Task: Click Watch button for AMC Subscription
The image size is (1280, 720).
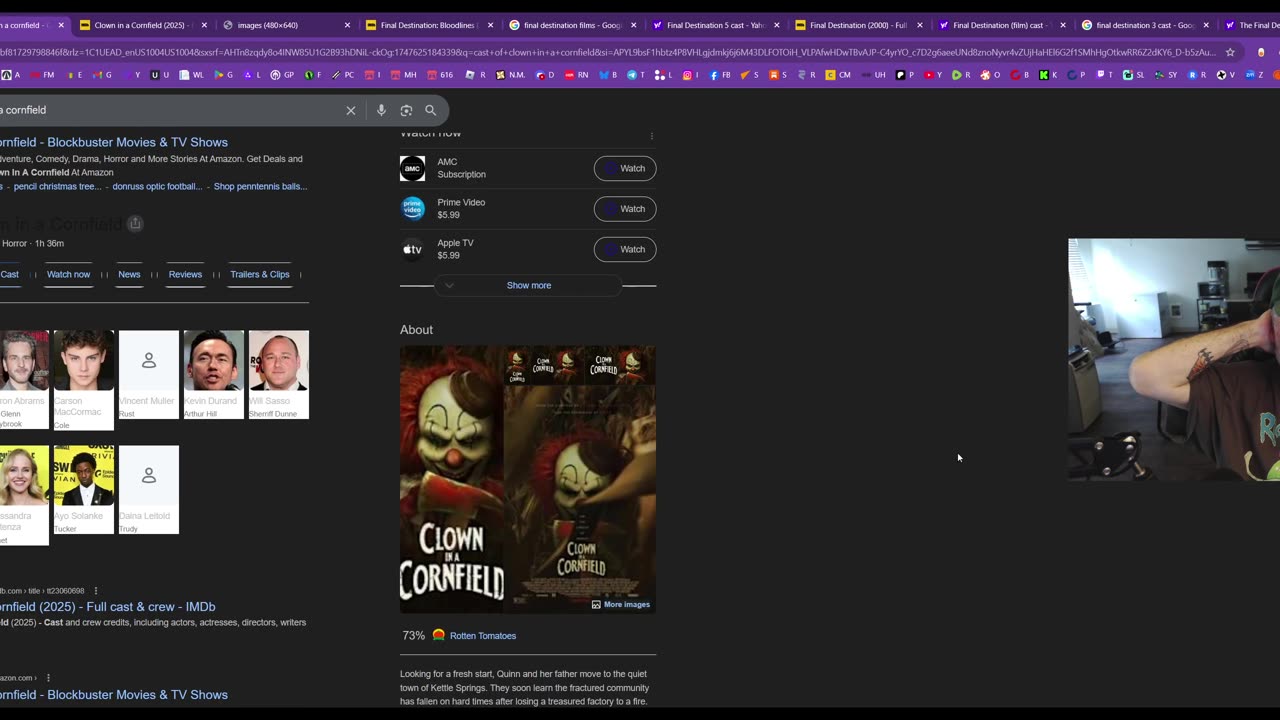Action: [625, 168]
